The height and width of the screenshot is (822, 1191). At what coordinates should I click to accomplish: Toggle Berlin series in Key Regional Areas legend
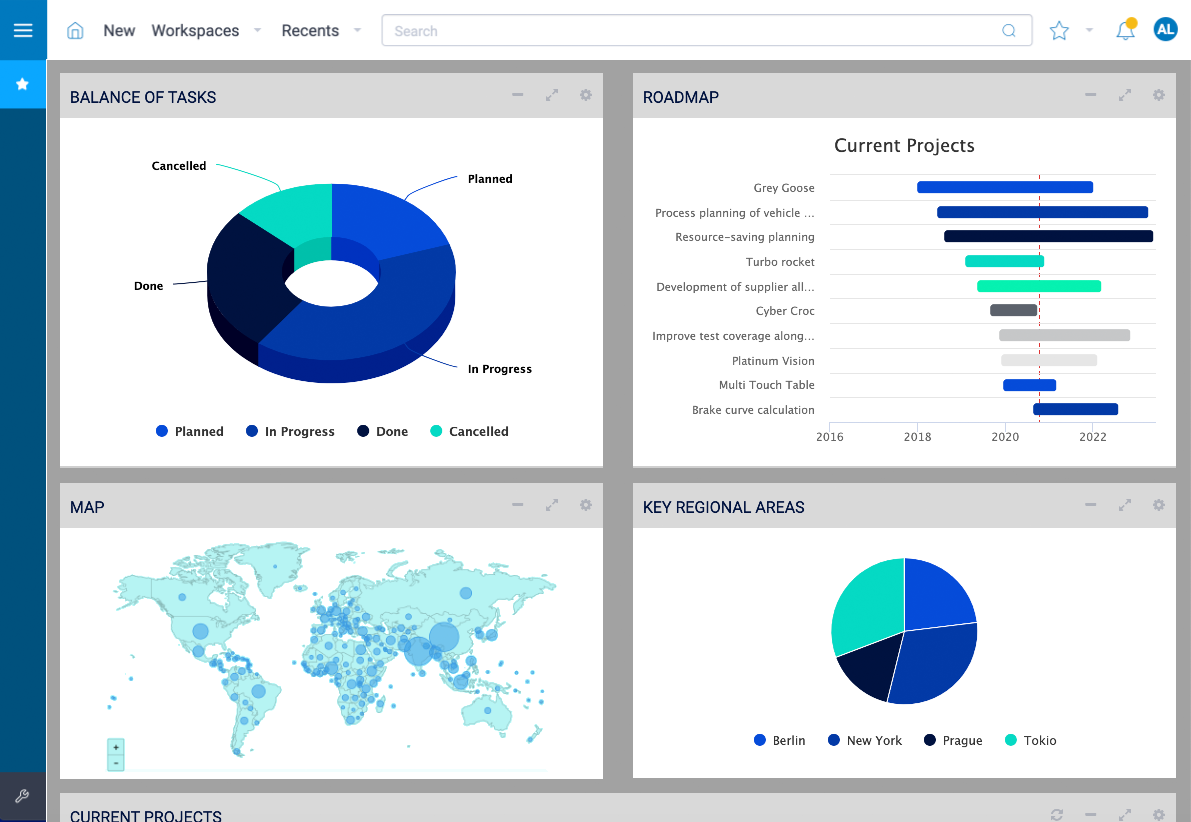click(779, 741)
